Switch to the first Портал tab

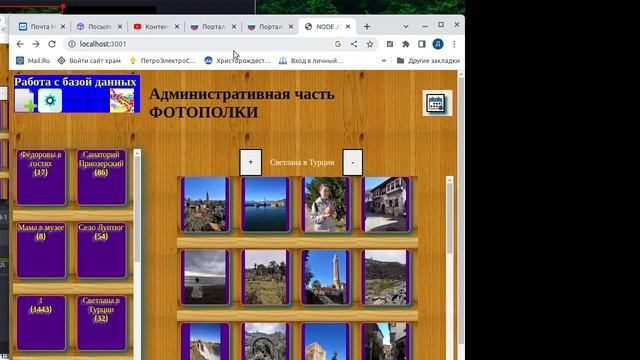pyautogui.click(x=213, y=27)
